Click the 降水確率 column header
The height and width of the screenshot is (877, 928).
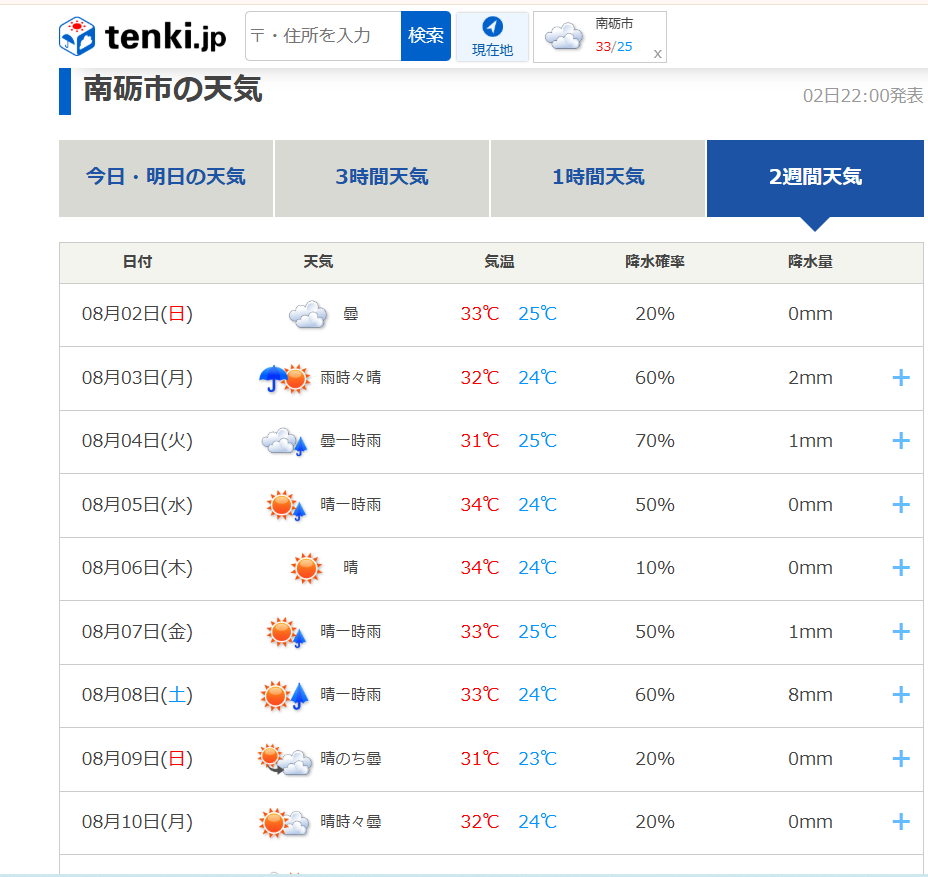pyautogui.click(x=655, y=262)
